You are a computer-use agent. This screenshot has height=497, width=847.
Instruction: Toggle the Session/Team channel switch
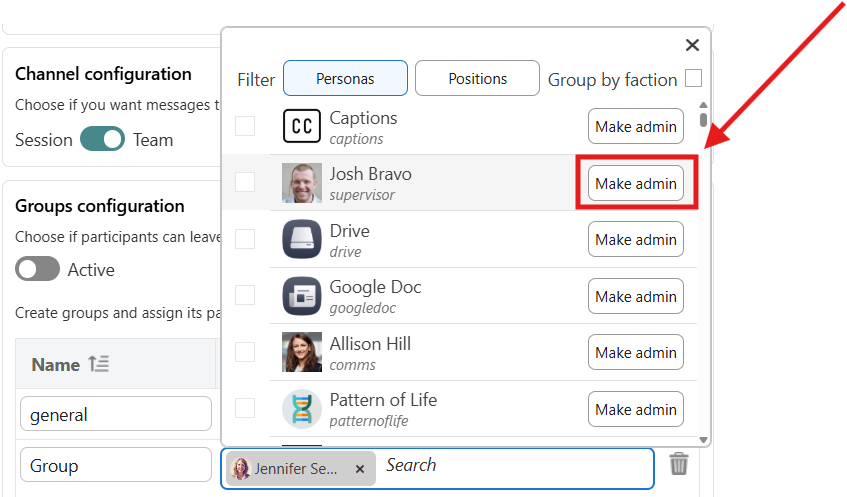pos(102,140)
